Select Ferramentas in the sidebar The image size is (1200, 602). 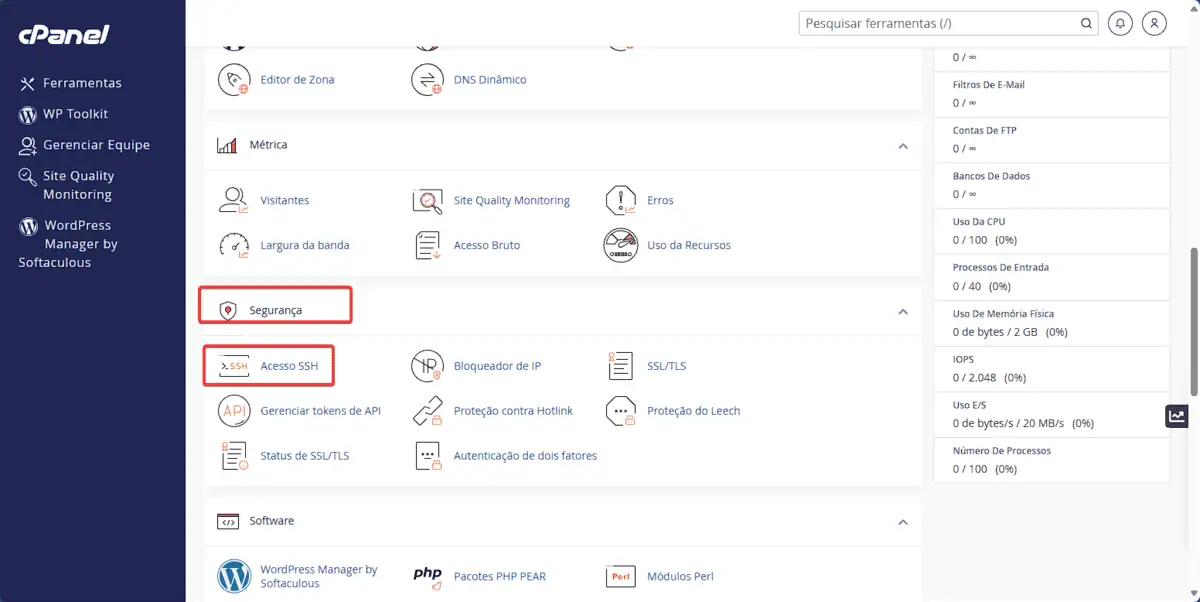[x=82, y=83]
